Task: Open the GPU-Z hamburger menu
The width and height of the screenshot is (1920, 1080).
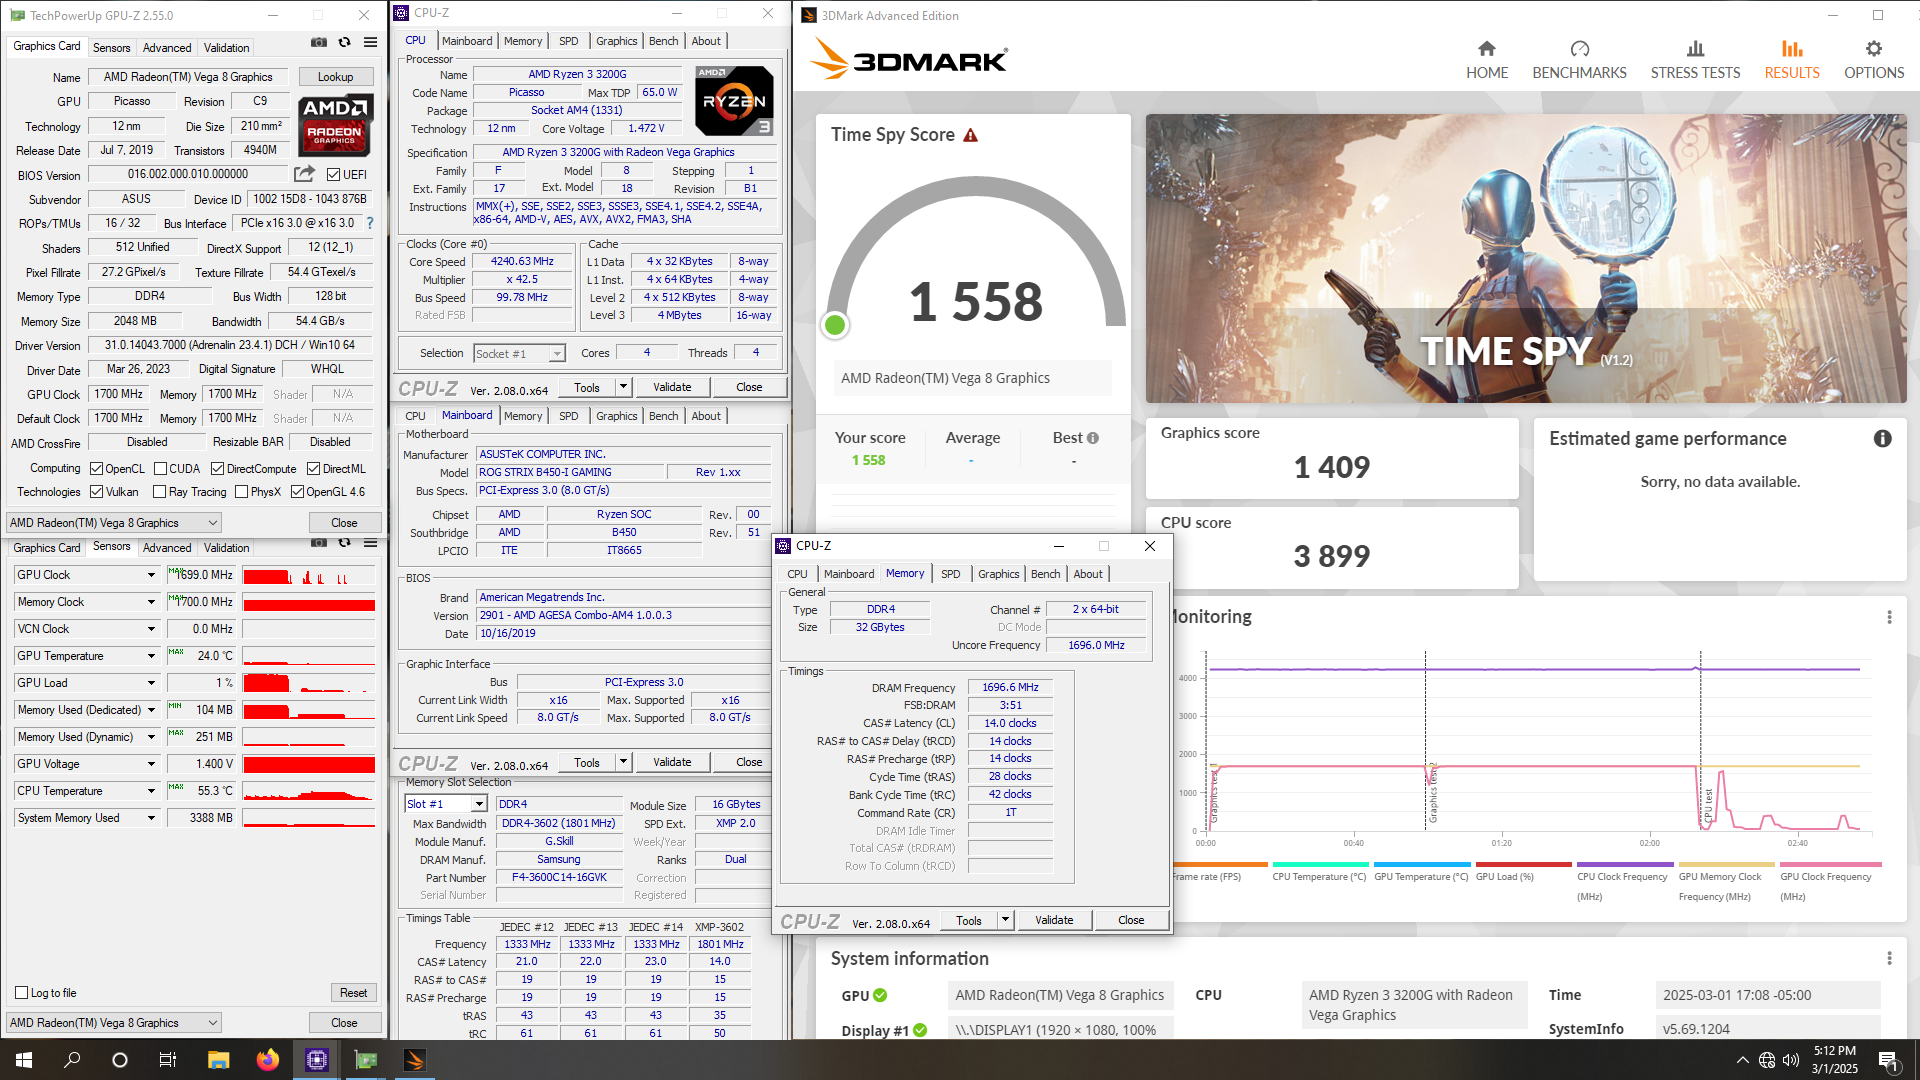Action: point(370,43)
